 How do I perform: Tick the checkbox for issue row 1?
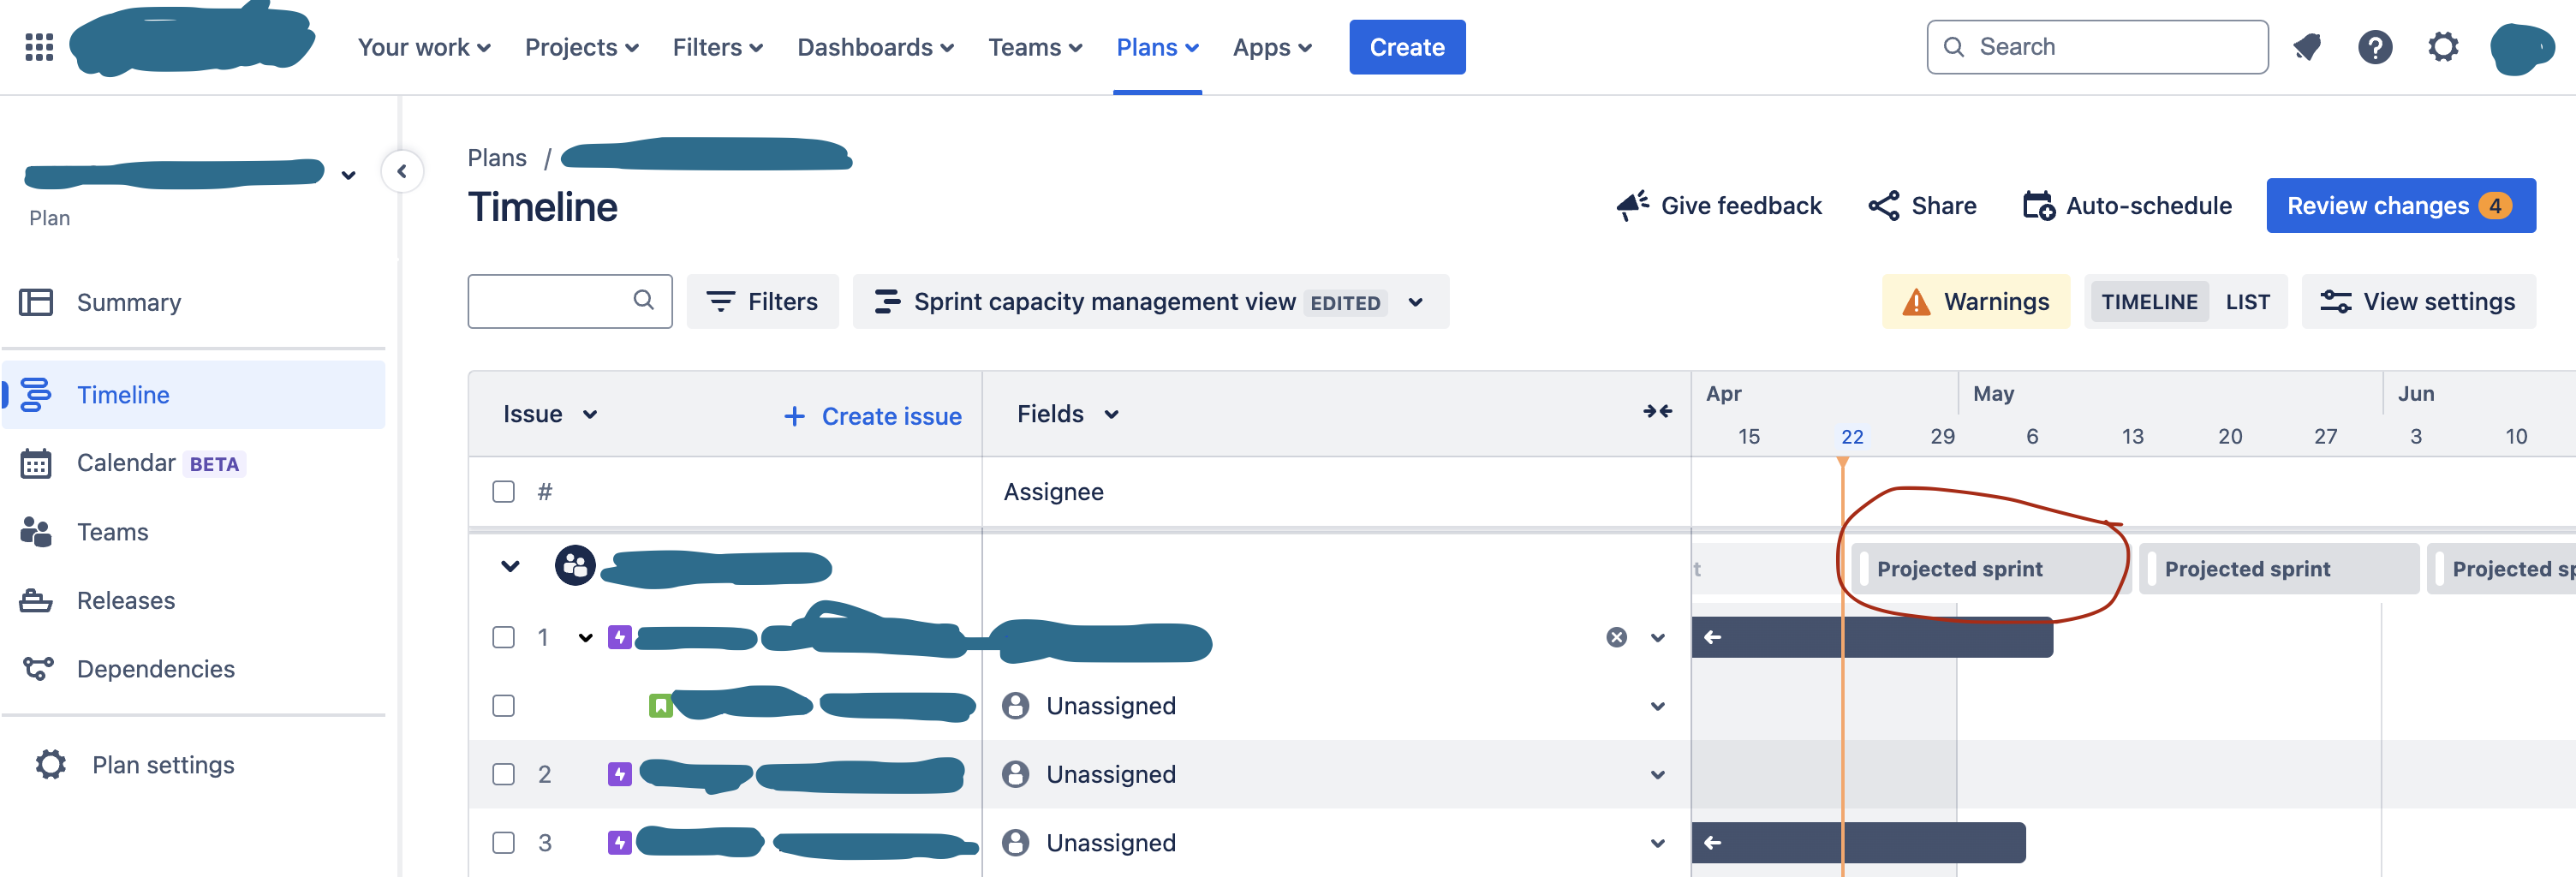tap(504, 637)
